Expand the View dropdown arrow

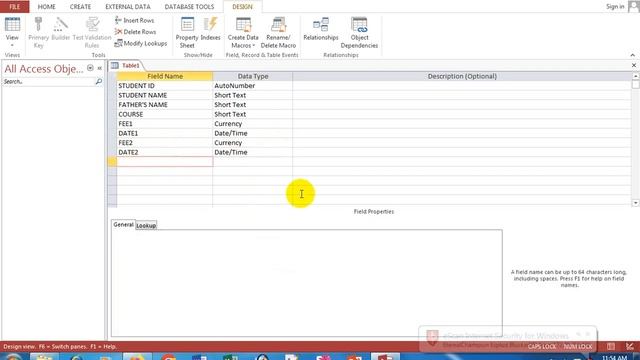[x=12, y=45]
